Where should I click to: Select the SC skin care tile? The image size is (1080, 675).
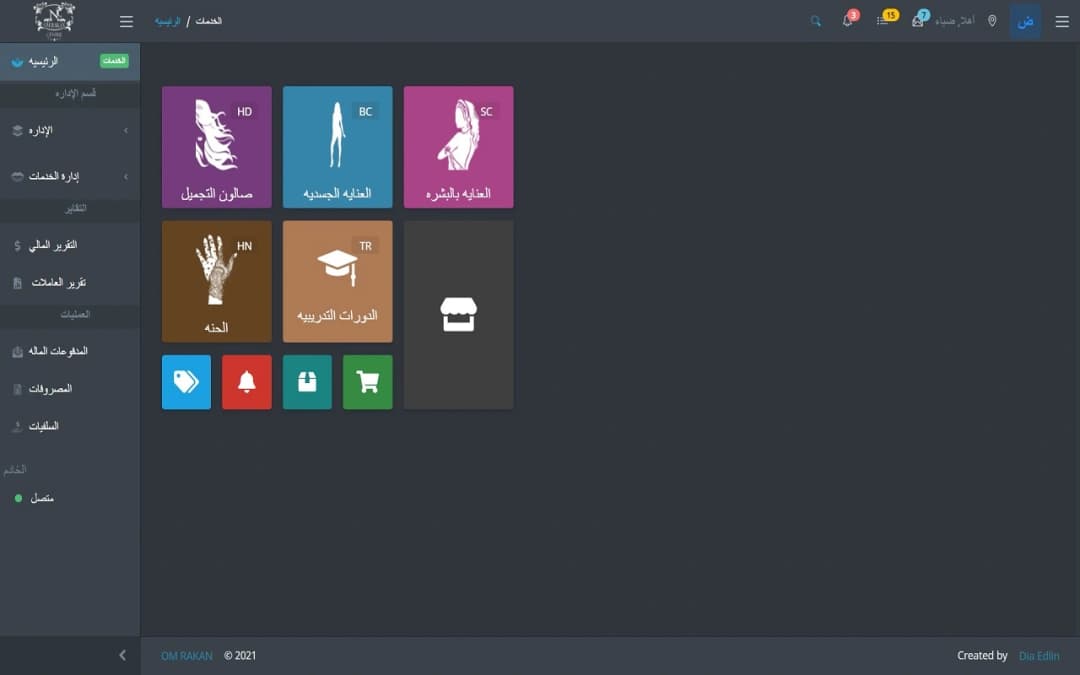click(458, 147)
